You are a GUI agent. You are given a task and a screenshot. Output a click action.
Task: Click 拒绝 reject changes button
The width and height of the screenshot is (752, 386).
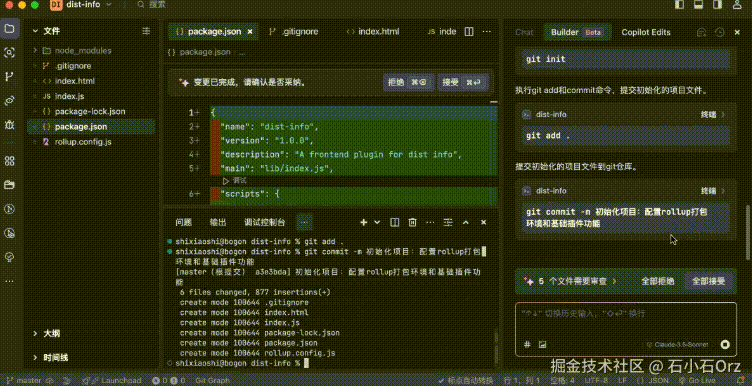[x=409, y=82]
